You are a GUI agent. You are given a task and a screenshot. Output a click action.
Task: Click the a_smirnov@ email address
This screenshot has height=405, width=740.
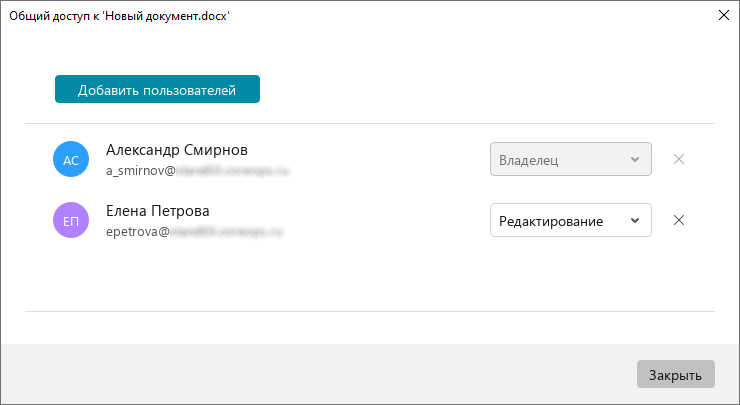coord(197,170)
